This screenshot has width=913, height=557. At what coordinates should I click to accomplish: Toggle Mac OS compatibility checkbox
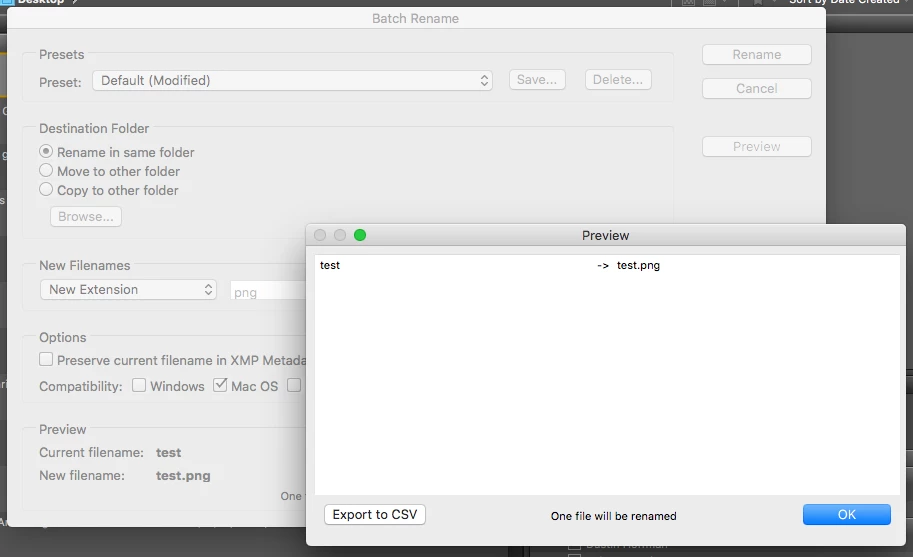point(220,385)
